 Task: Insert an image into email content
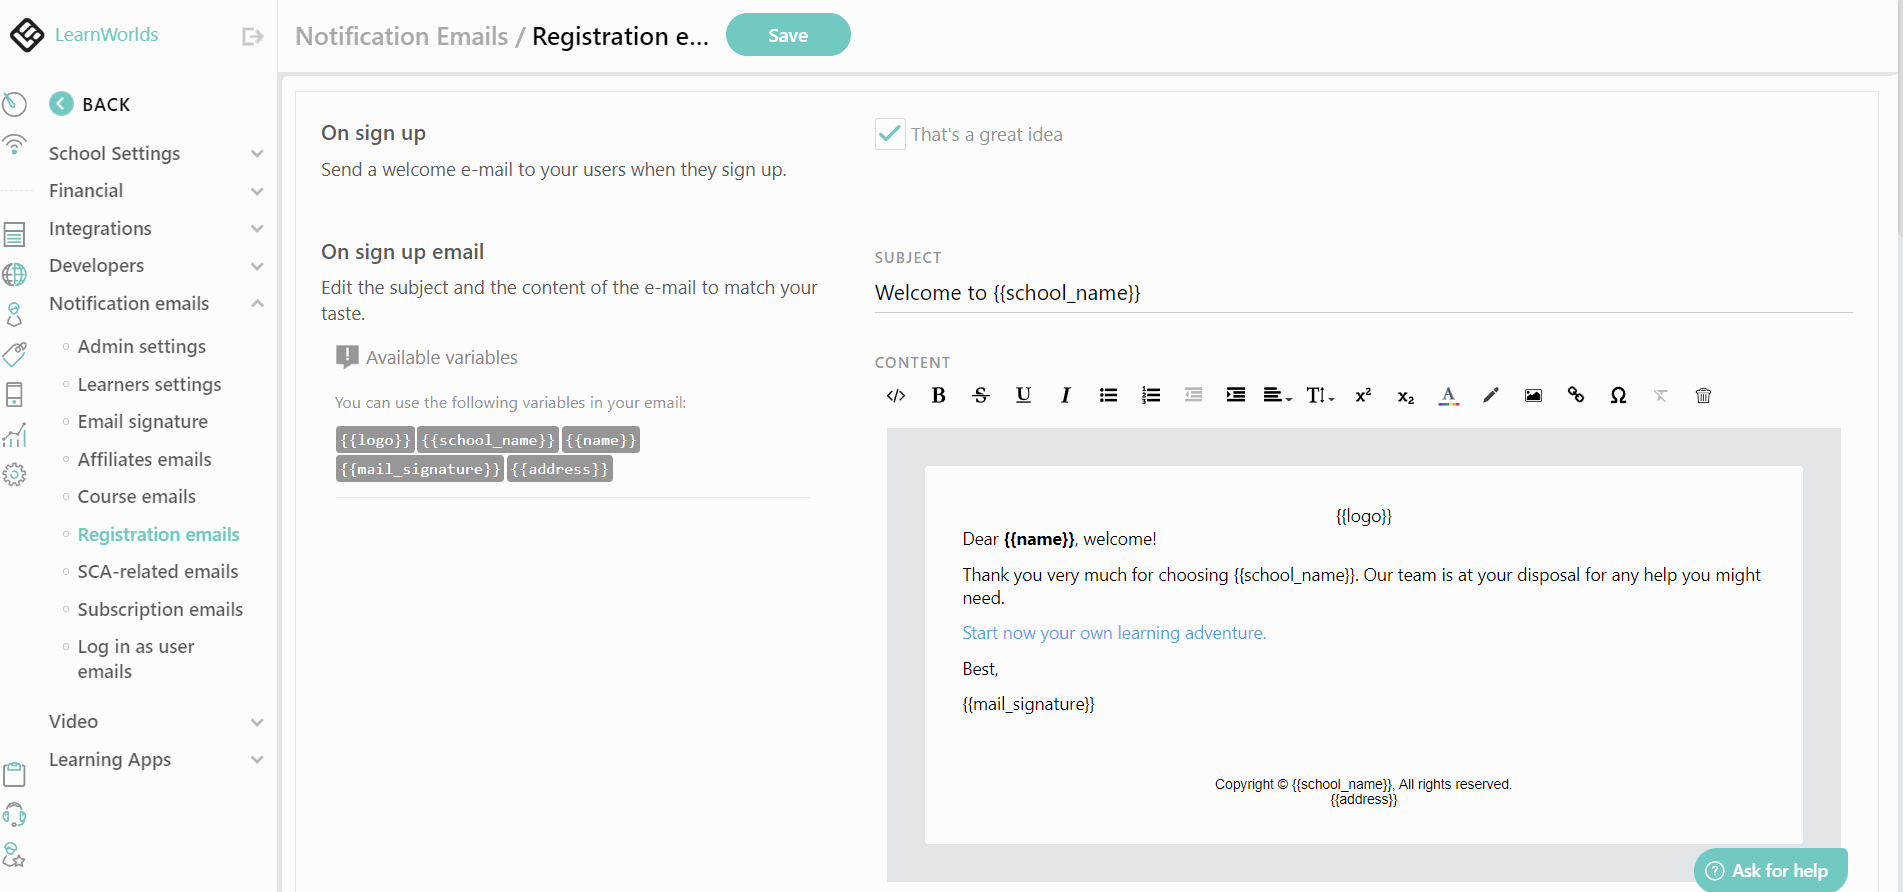click(1533, 395)
